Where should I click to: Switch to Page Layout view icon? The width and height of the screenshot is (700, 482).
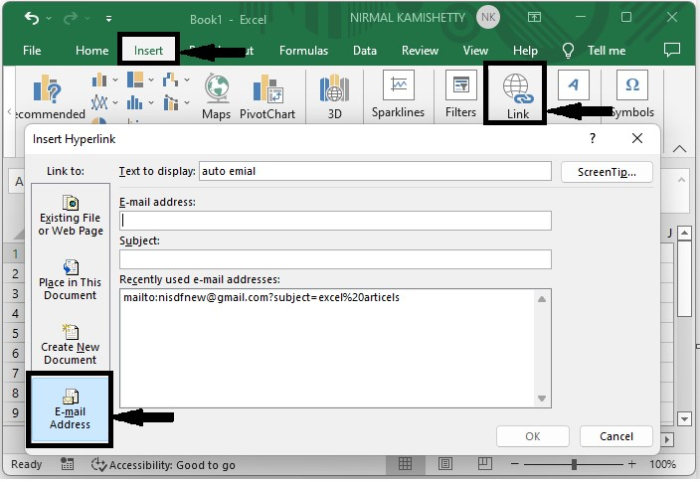[x=445, y=464]
